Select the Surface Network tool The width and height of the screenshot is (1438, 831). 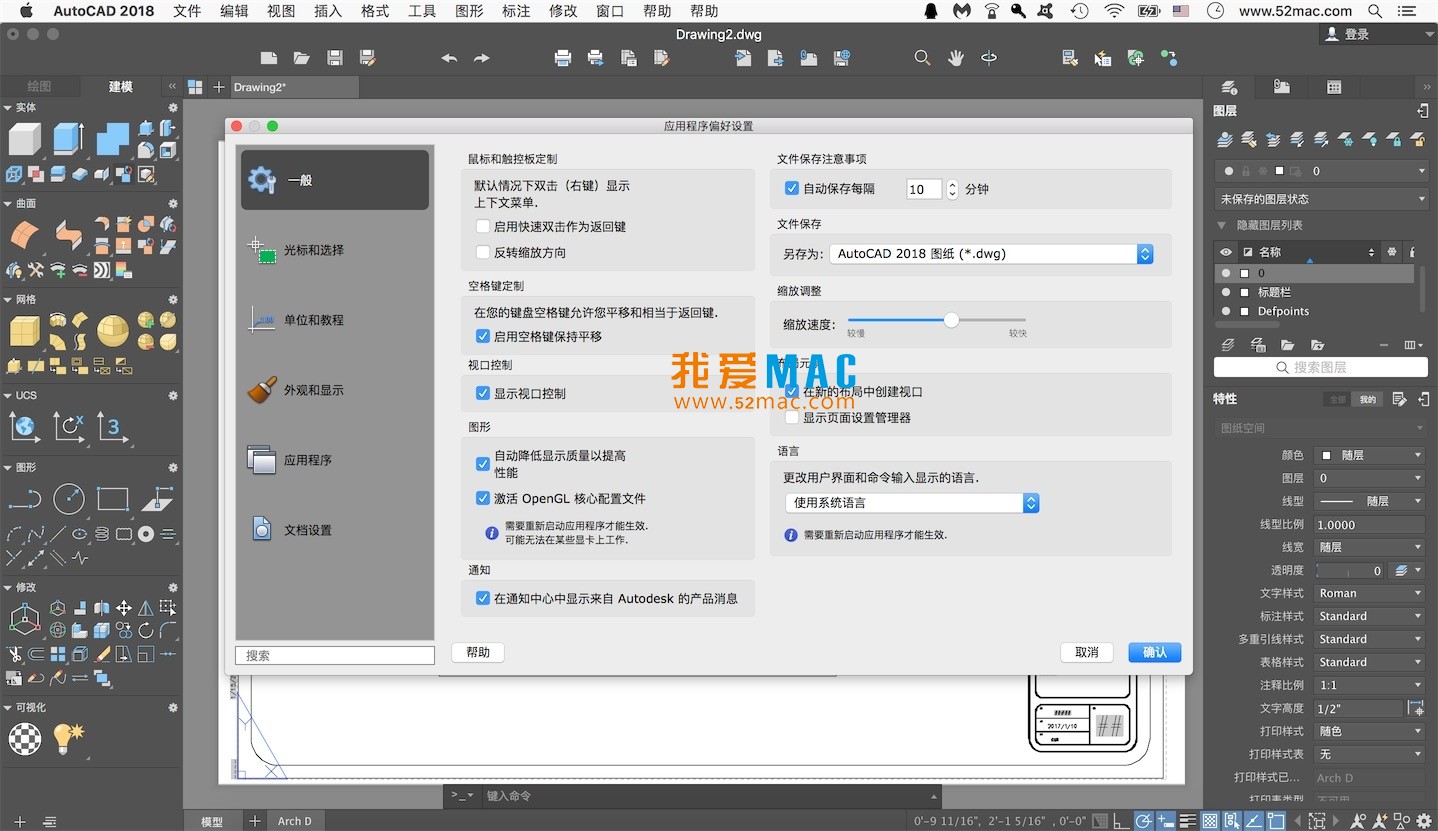tap(25, 235)
